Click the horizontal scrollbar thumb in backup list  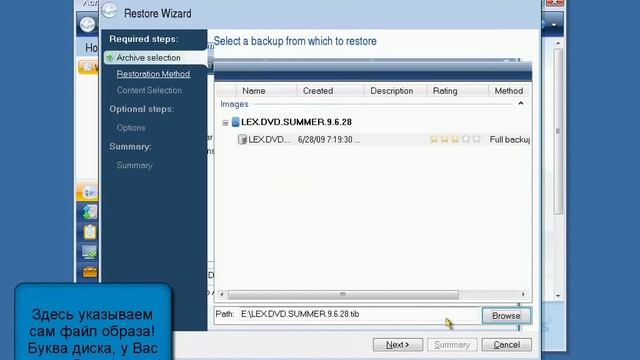pyautogui.click(x=343, y=294)
